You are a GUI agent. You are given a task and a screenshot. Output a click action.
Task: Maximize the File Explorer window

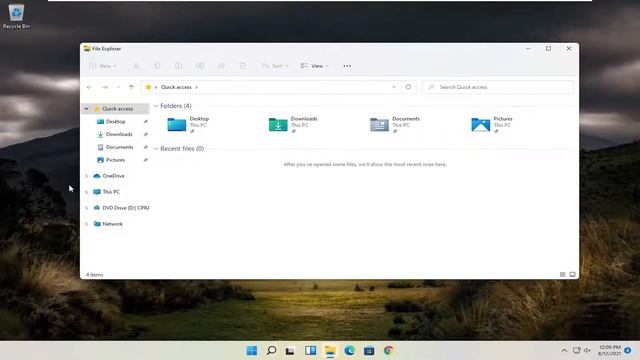click(x=548, y=49)
